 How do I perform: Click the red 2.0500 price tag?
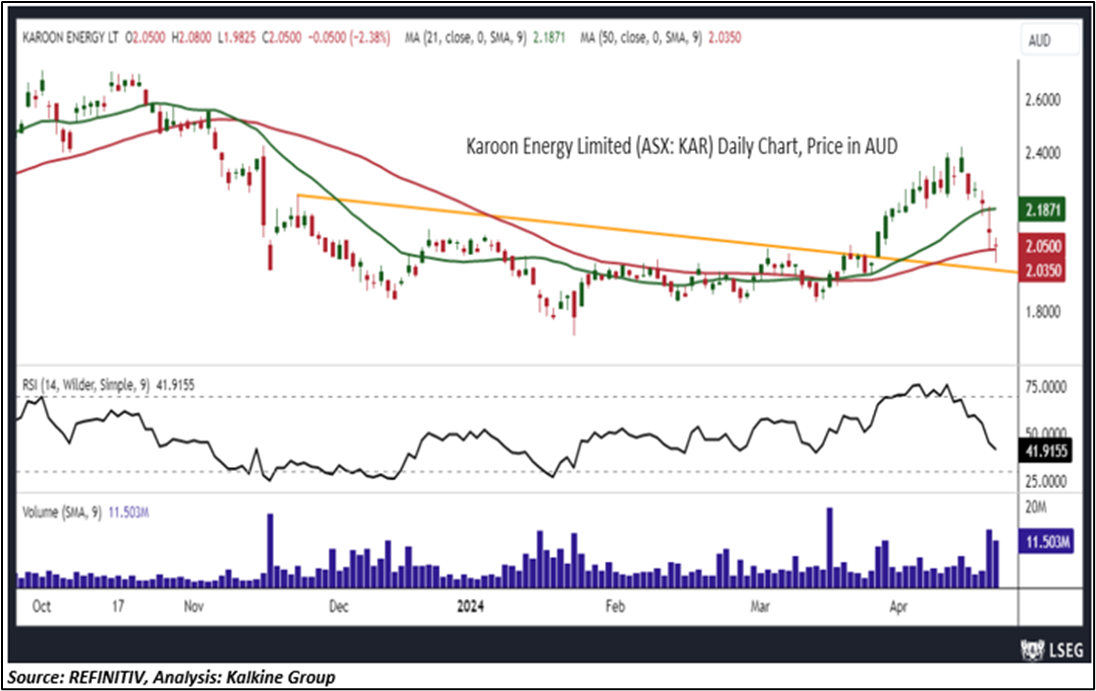[x=1044, y=247]
